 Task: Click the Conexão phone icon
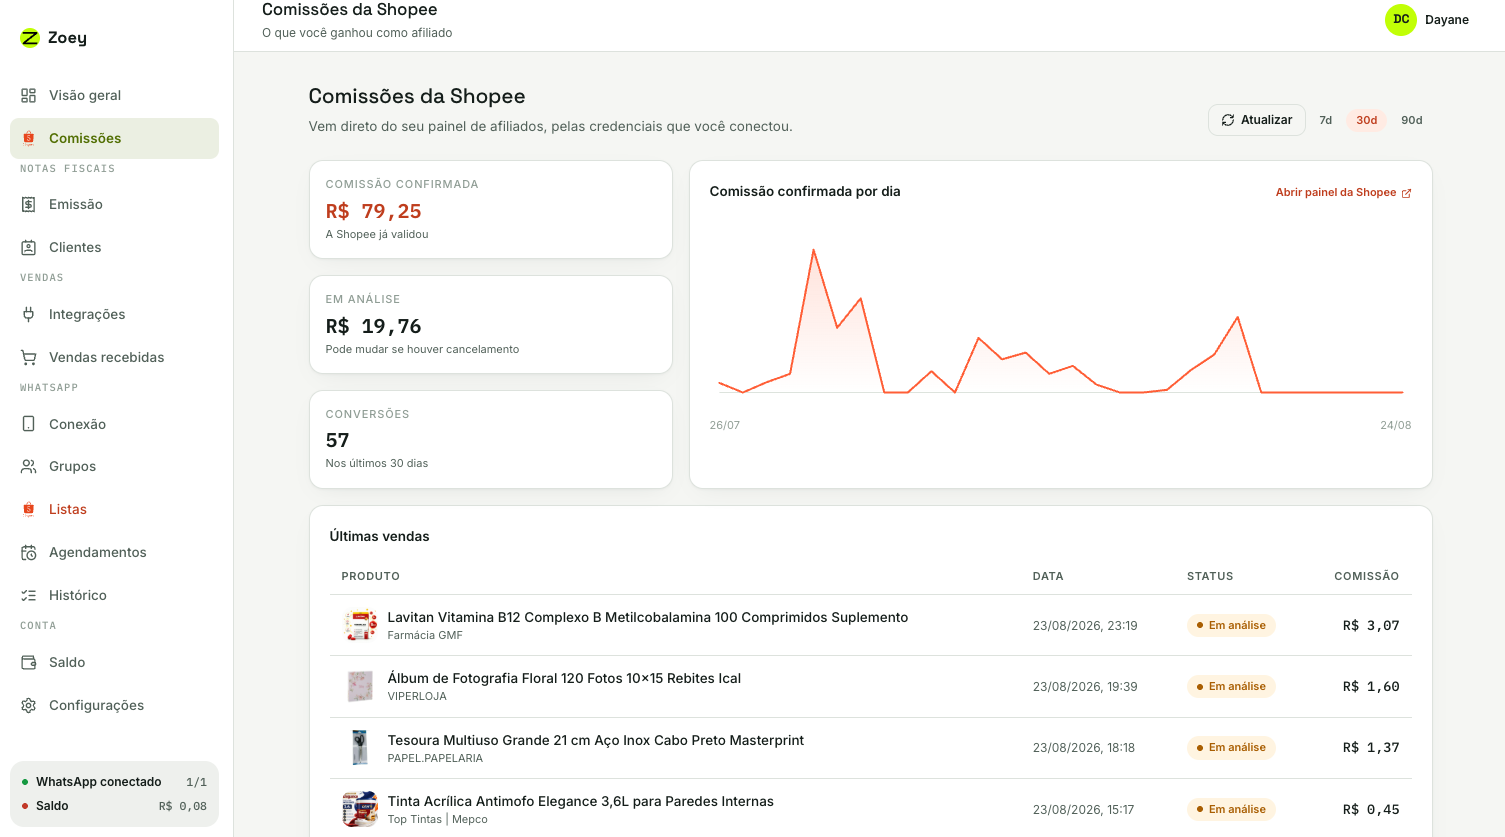(29, 425)
